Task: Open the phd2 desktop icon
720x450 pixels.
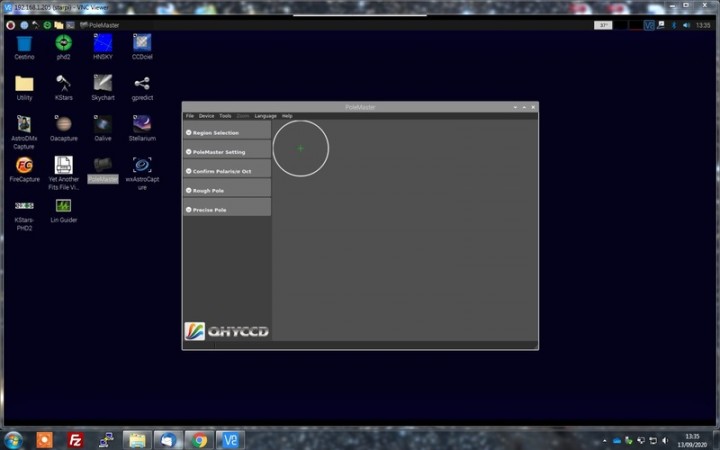Action: (63, 44)
